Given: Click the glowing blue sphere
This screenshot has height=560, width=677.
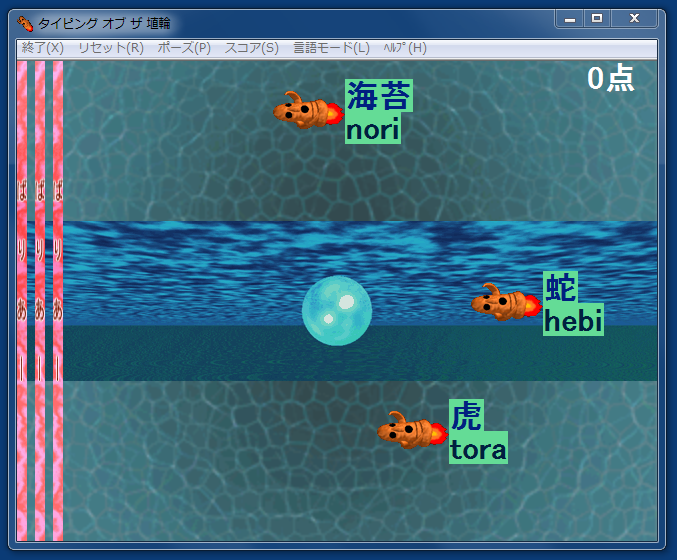Looking at the screenshot, I should tap(337, 311).
